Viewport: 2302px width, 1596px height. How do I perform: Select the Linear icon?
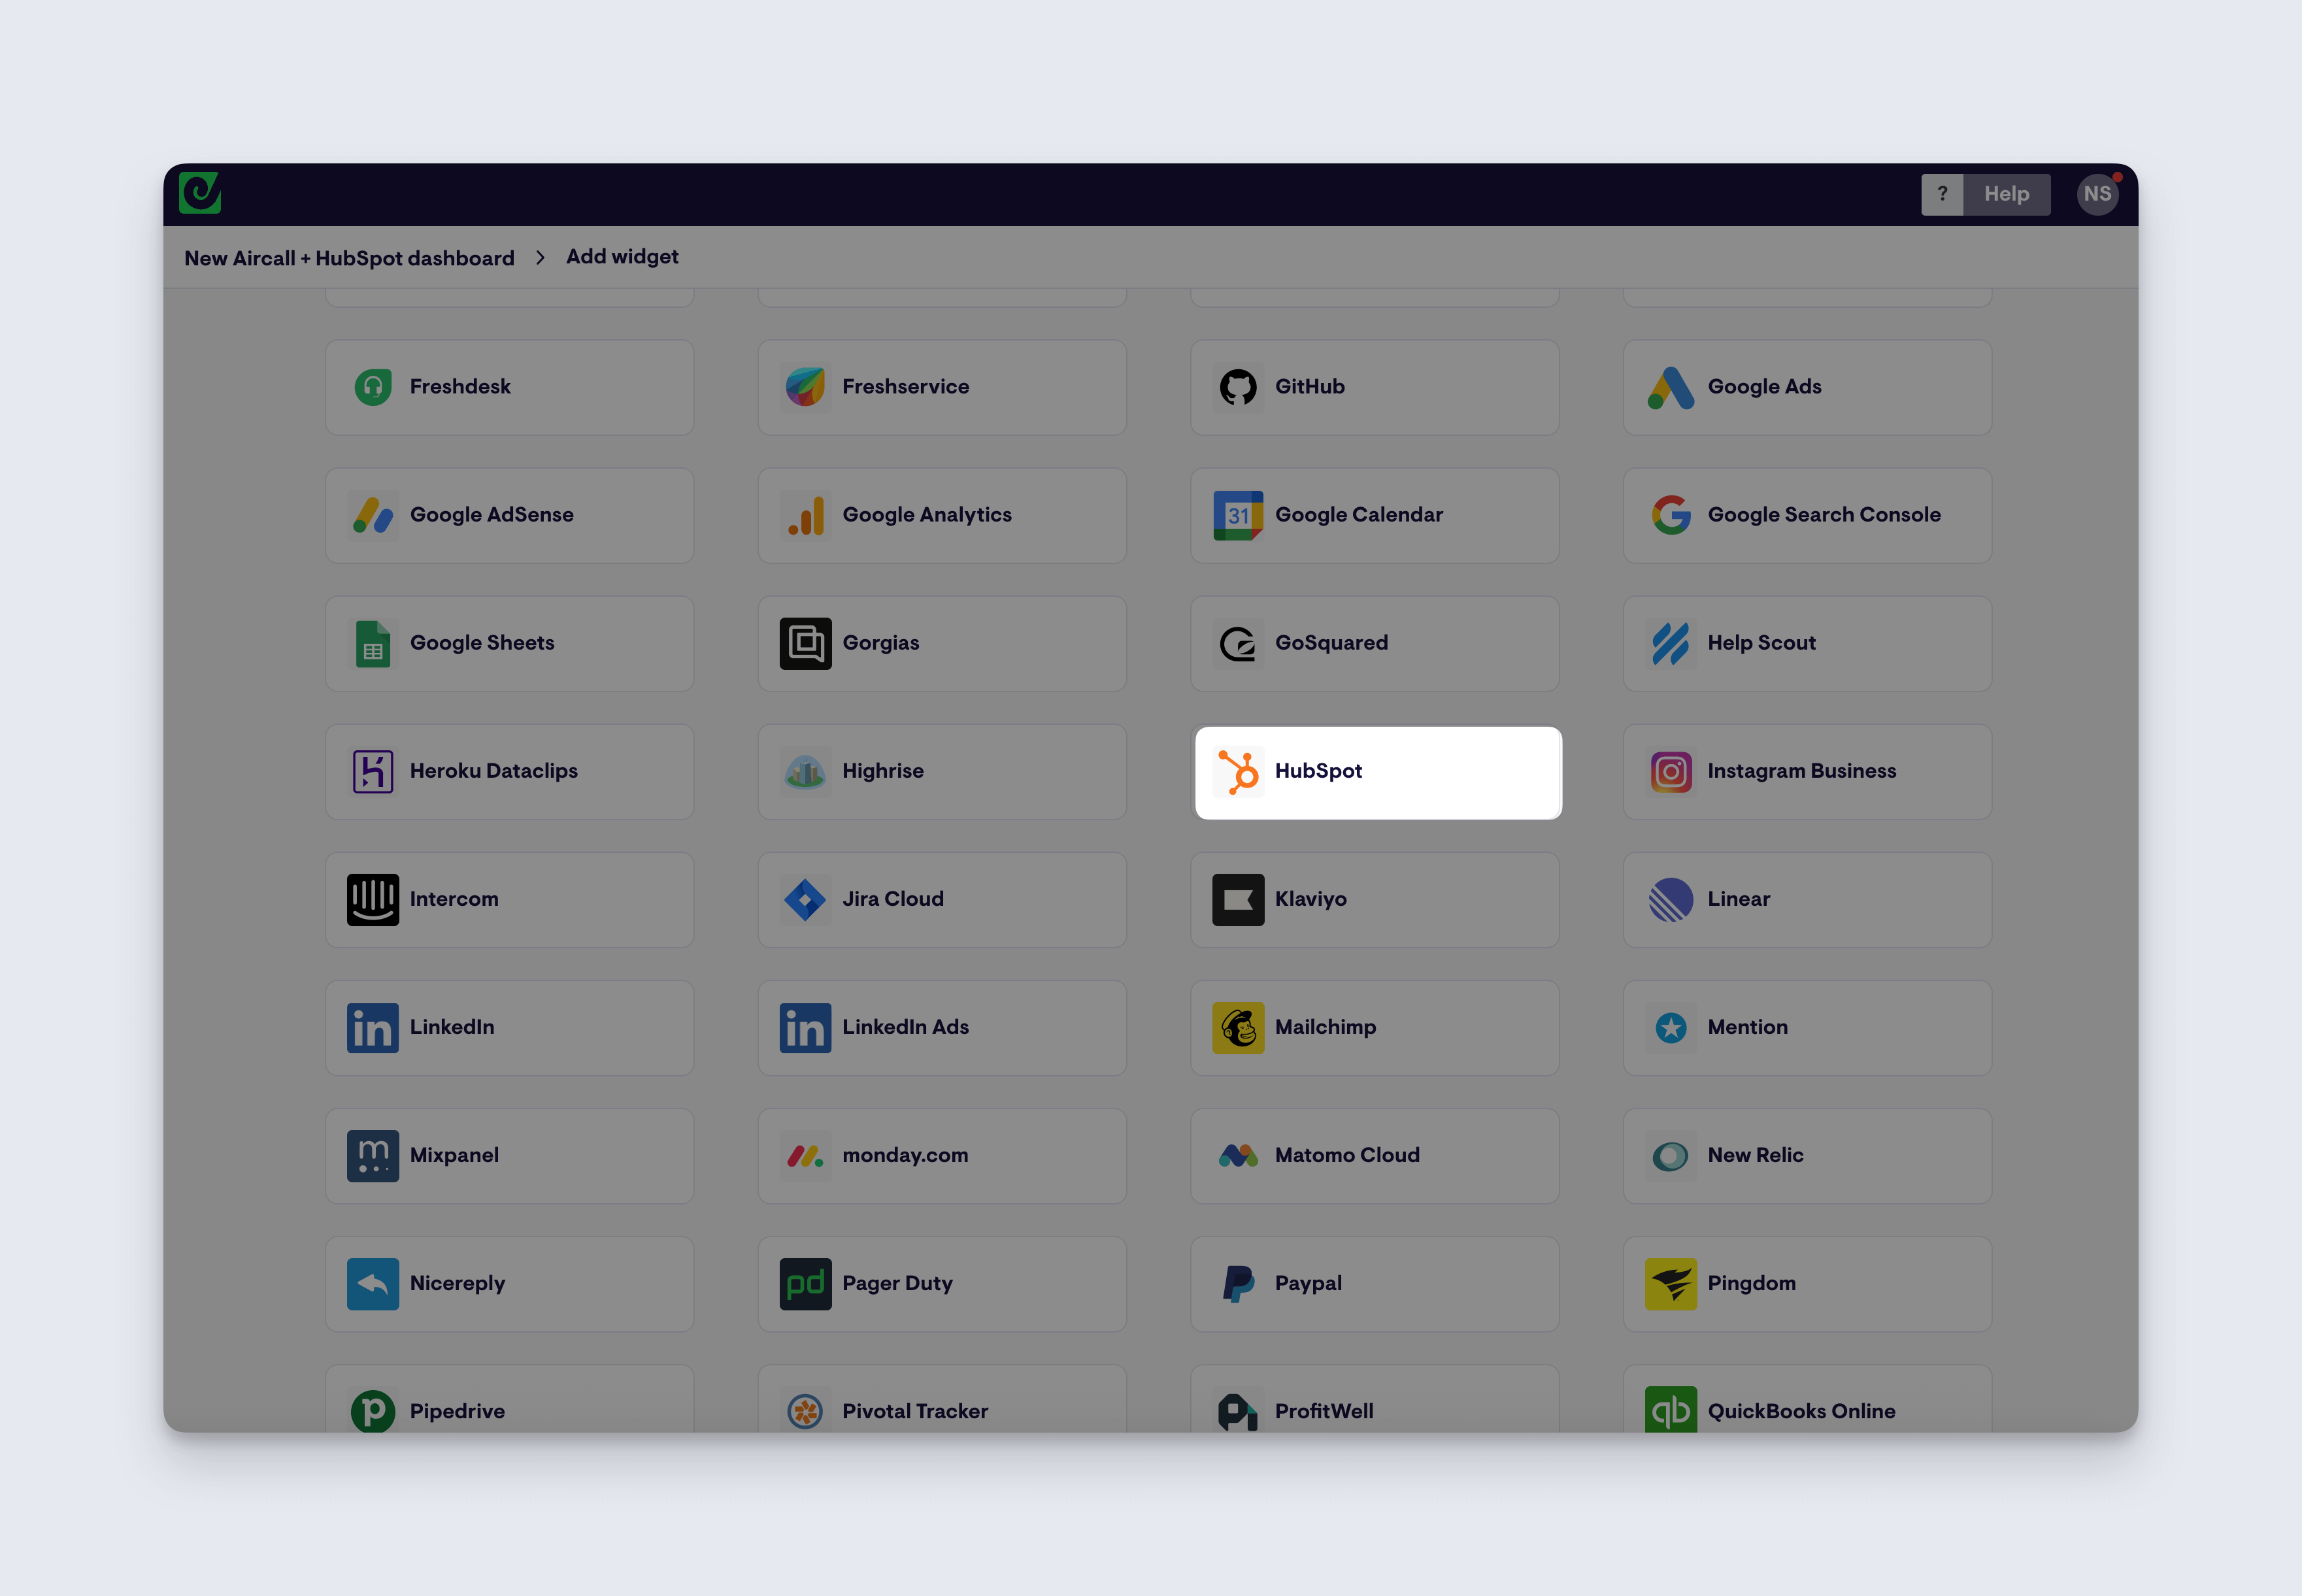[1671, 899]
